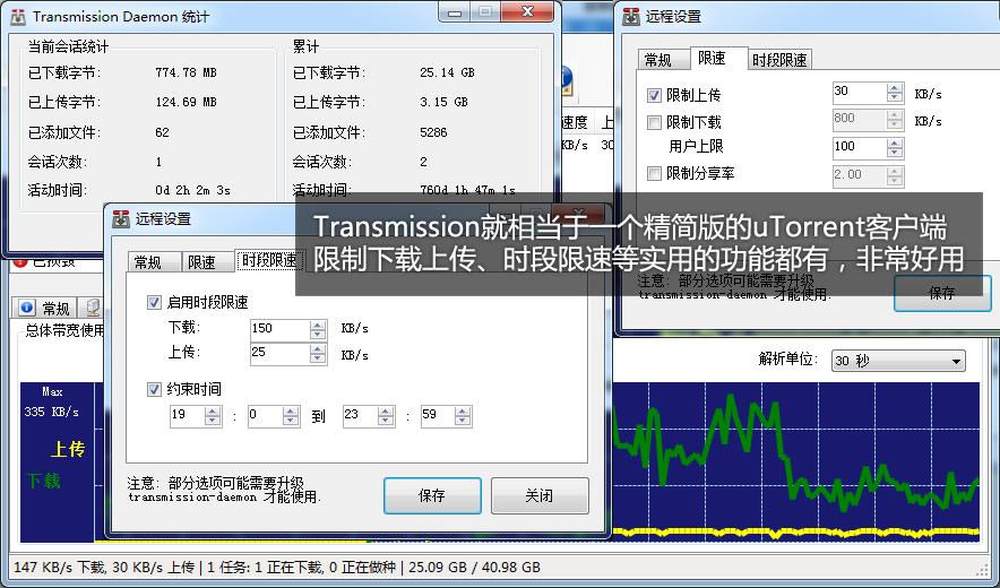The height and width of the screenshot is (588, 1000).
Task: Click the yellow 上传 legend label on graph
Action: tap(68, 450)
